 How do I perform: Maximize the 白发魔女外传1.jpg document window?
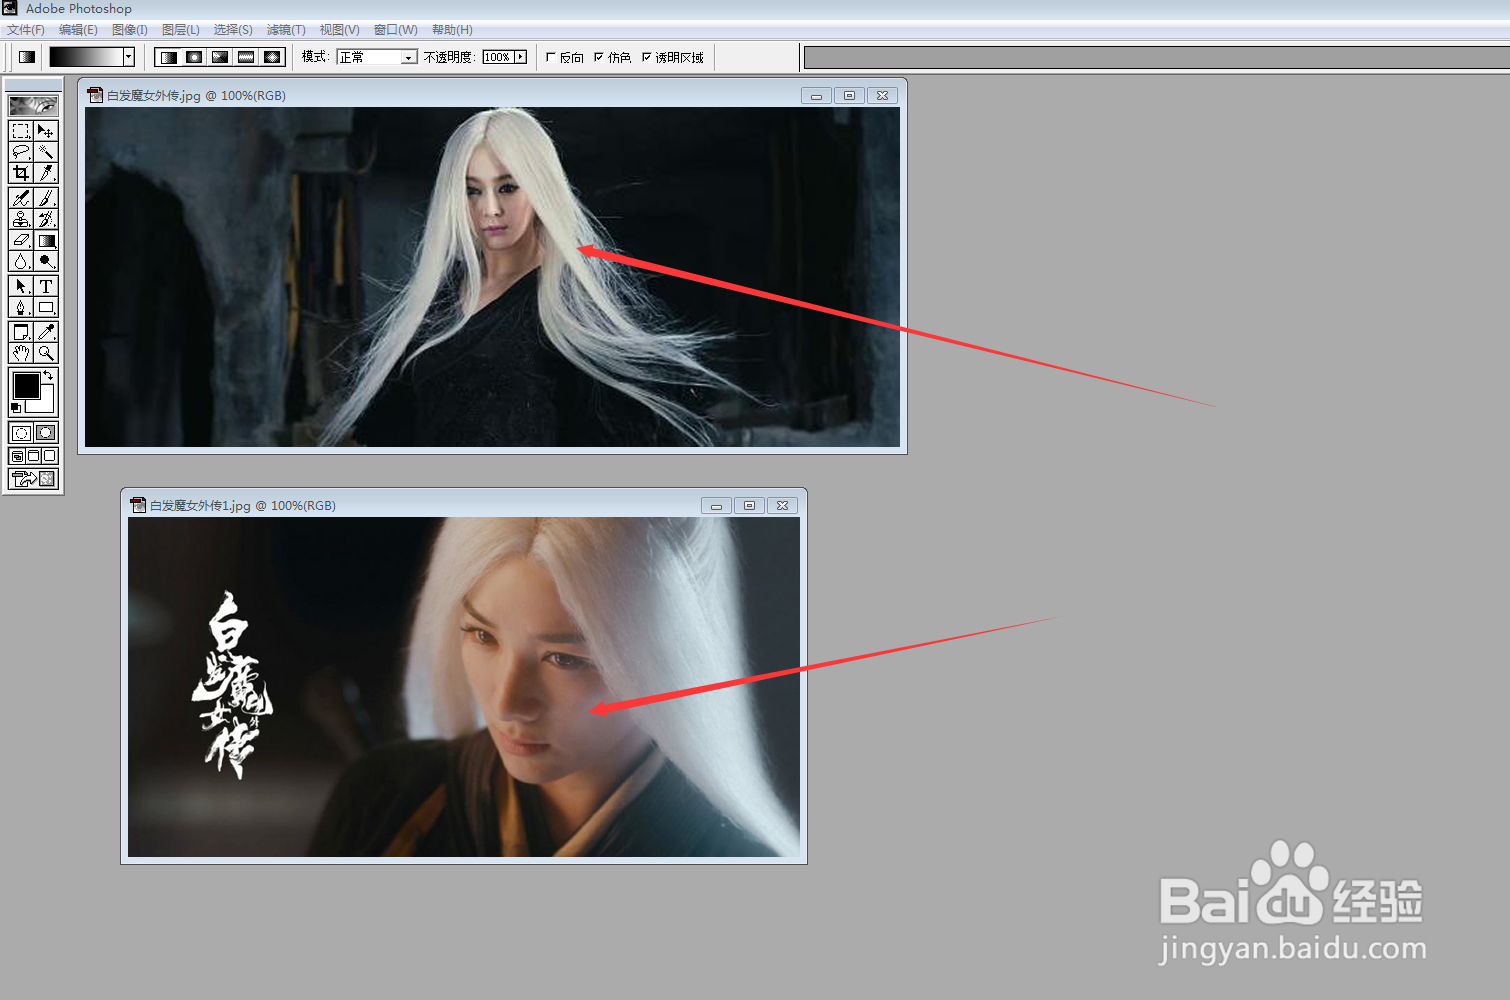(750, 506)
